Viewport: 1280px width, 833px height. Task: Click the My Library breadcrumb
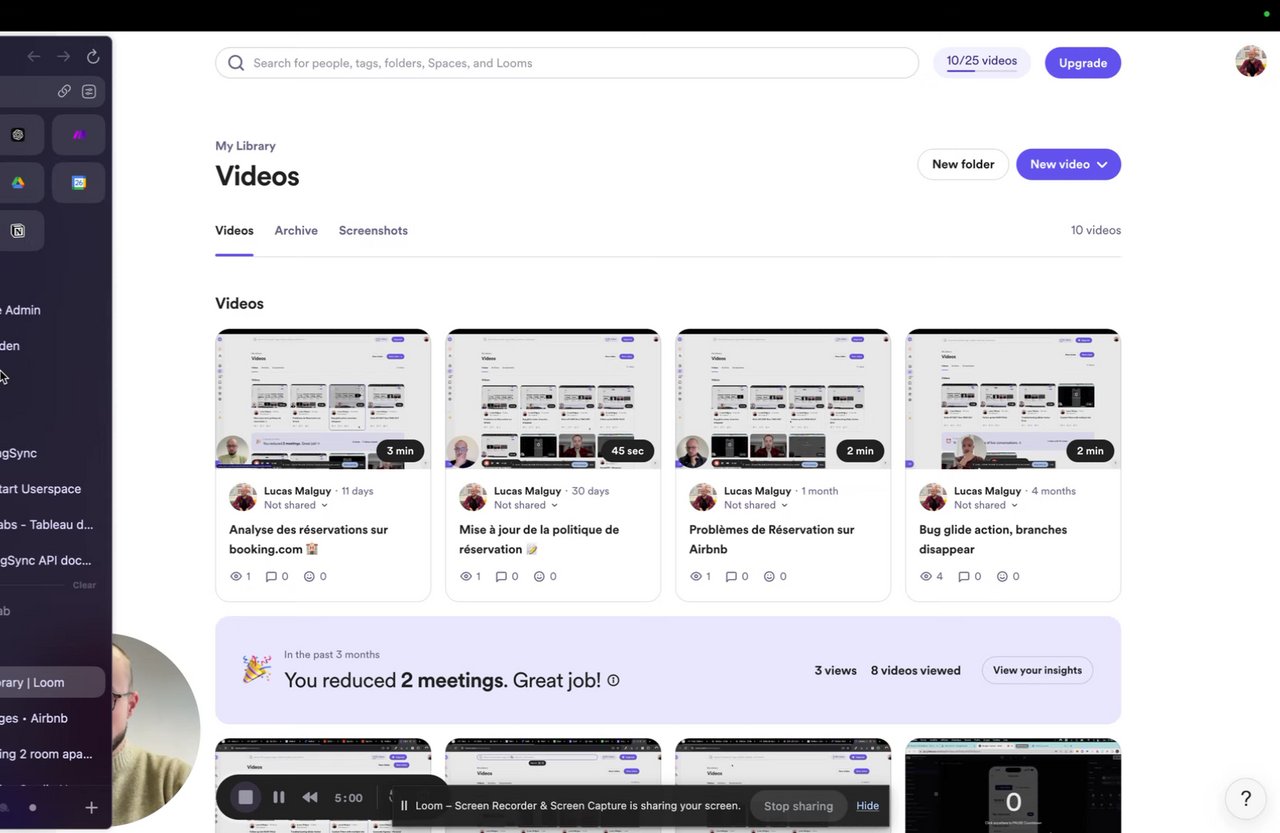pyautogui.click(x=245, y=146)
